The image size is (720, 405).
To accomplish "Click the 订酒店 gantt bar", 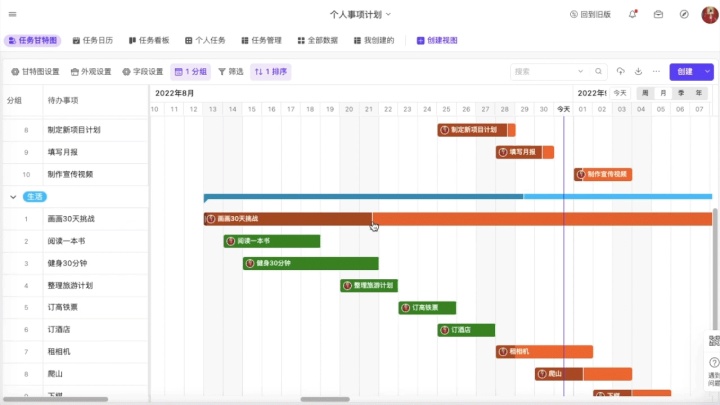I will pyautogui.click(x=466, y=330).
